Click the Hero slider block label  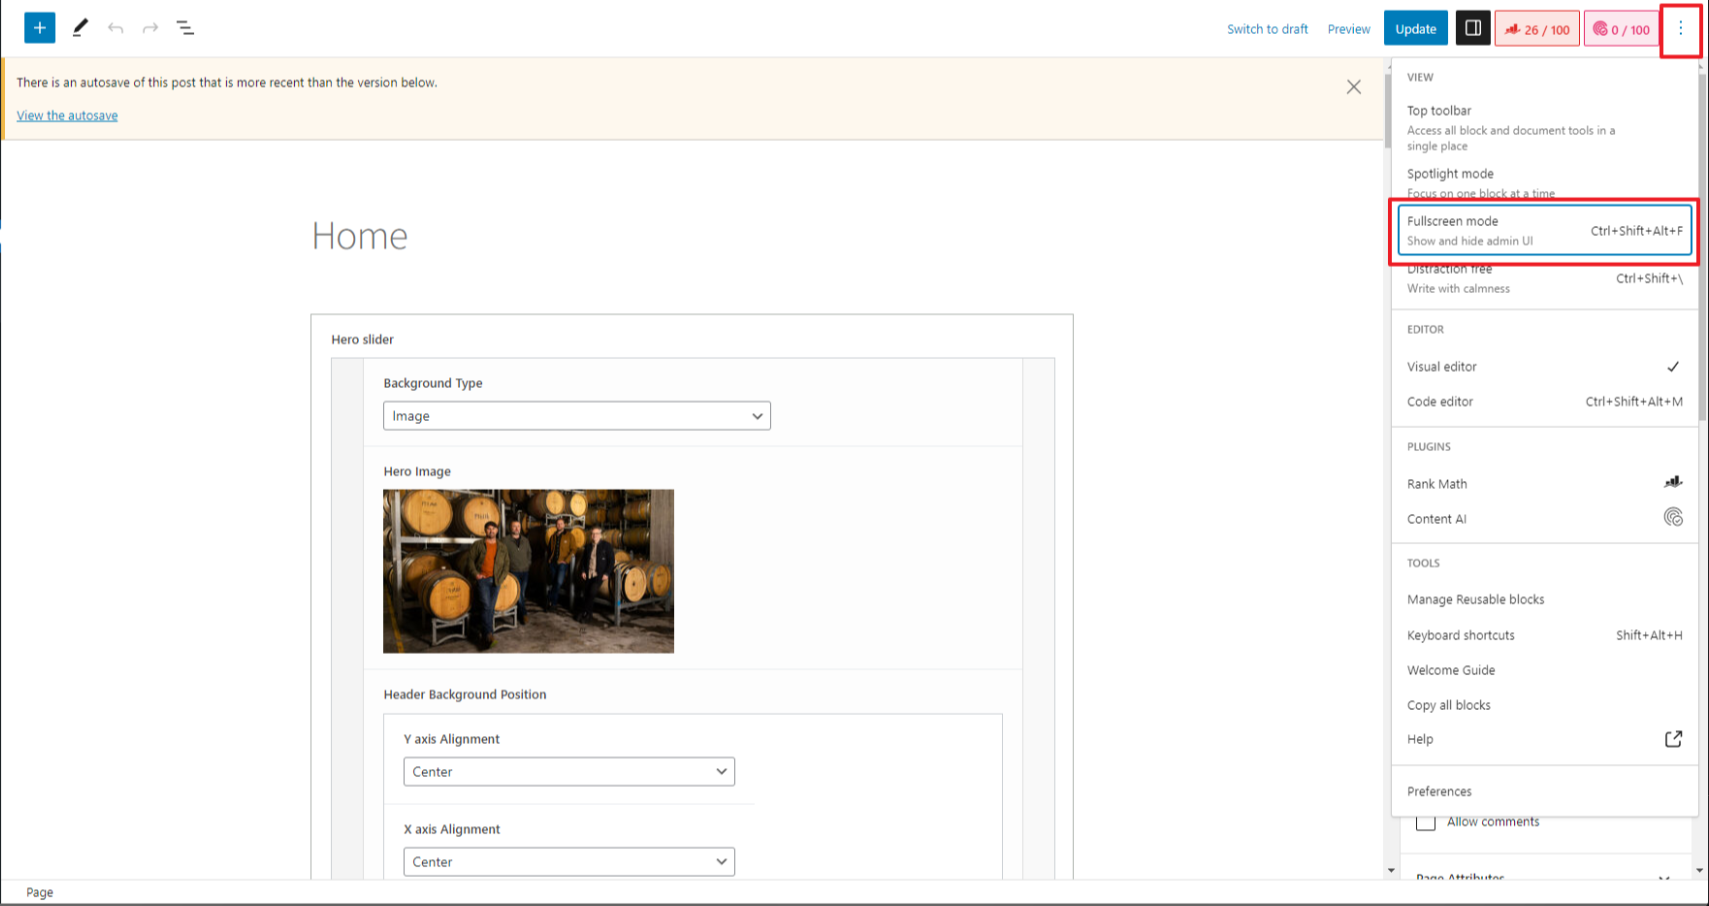pyautogui.click(x=362, y=340)
